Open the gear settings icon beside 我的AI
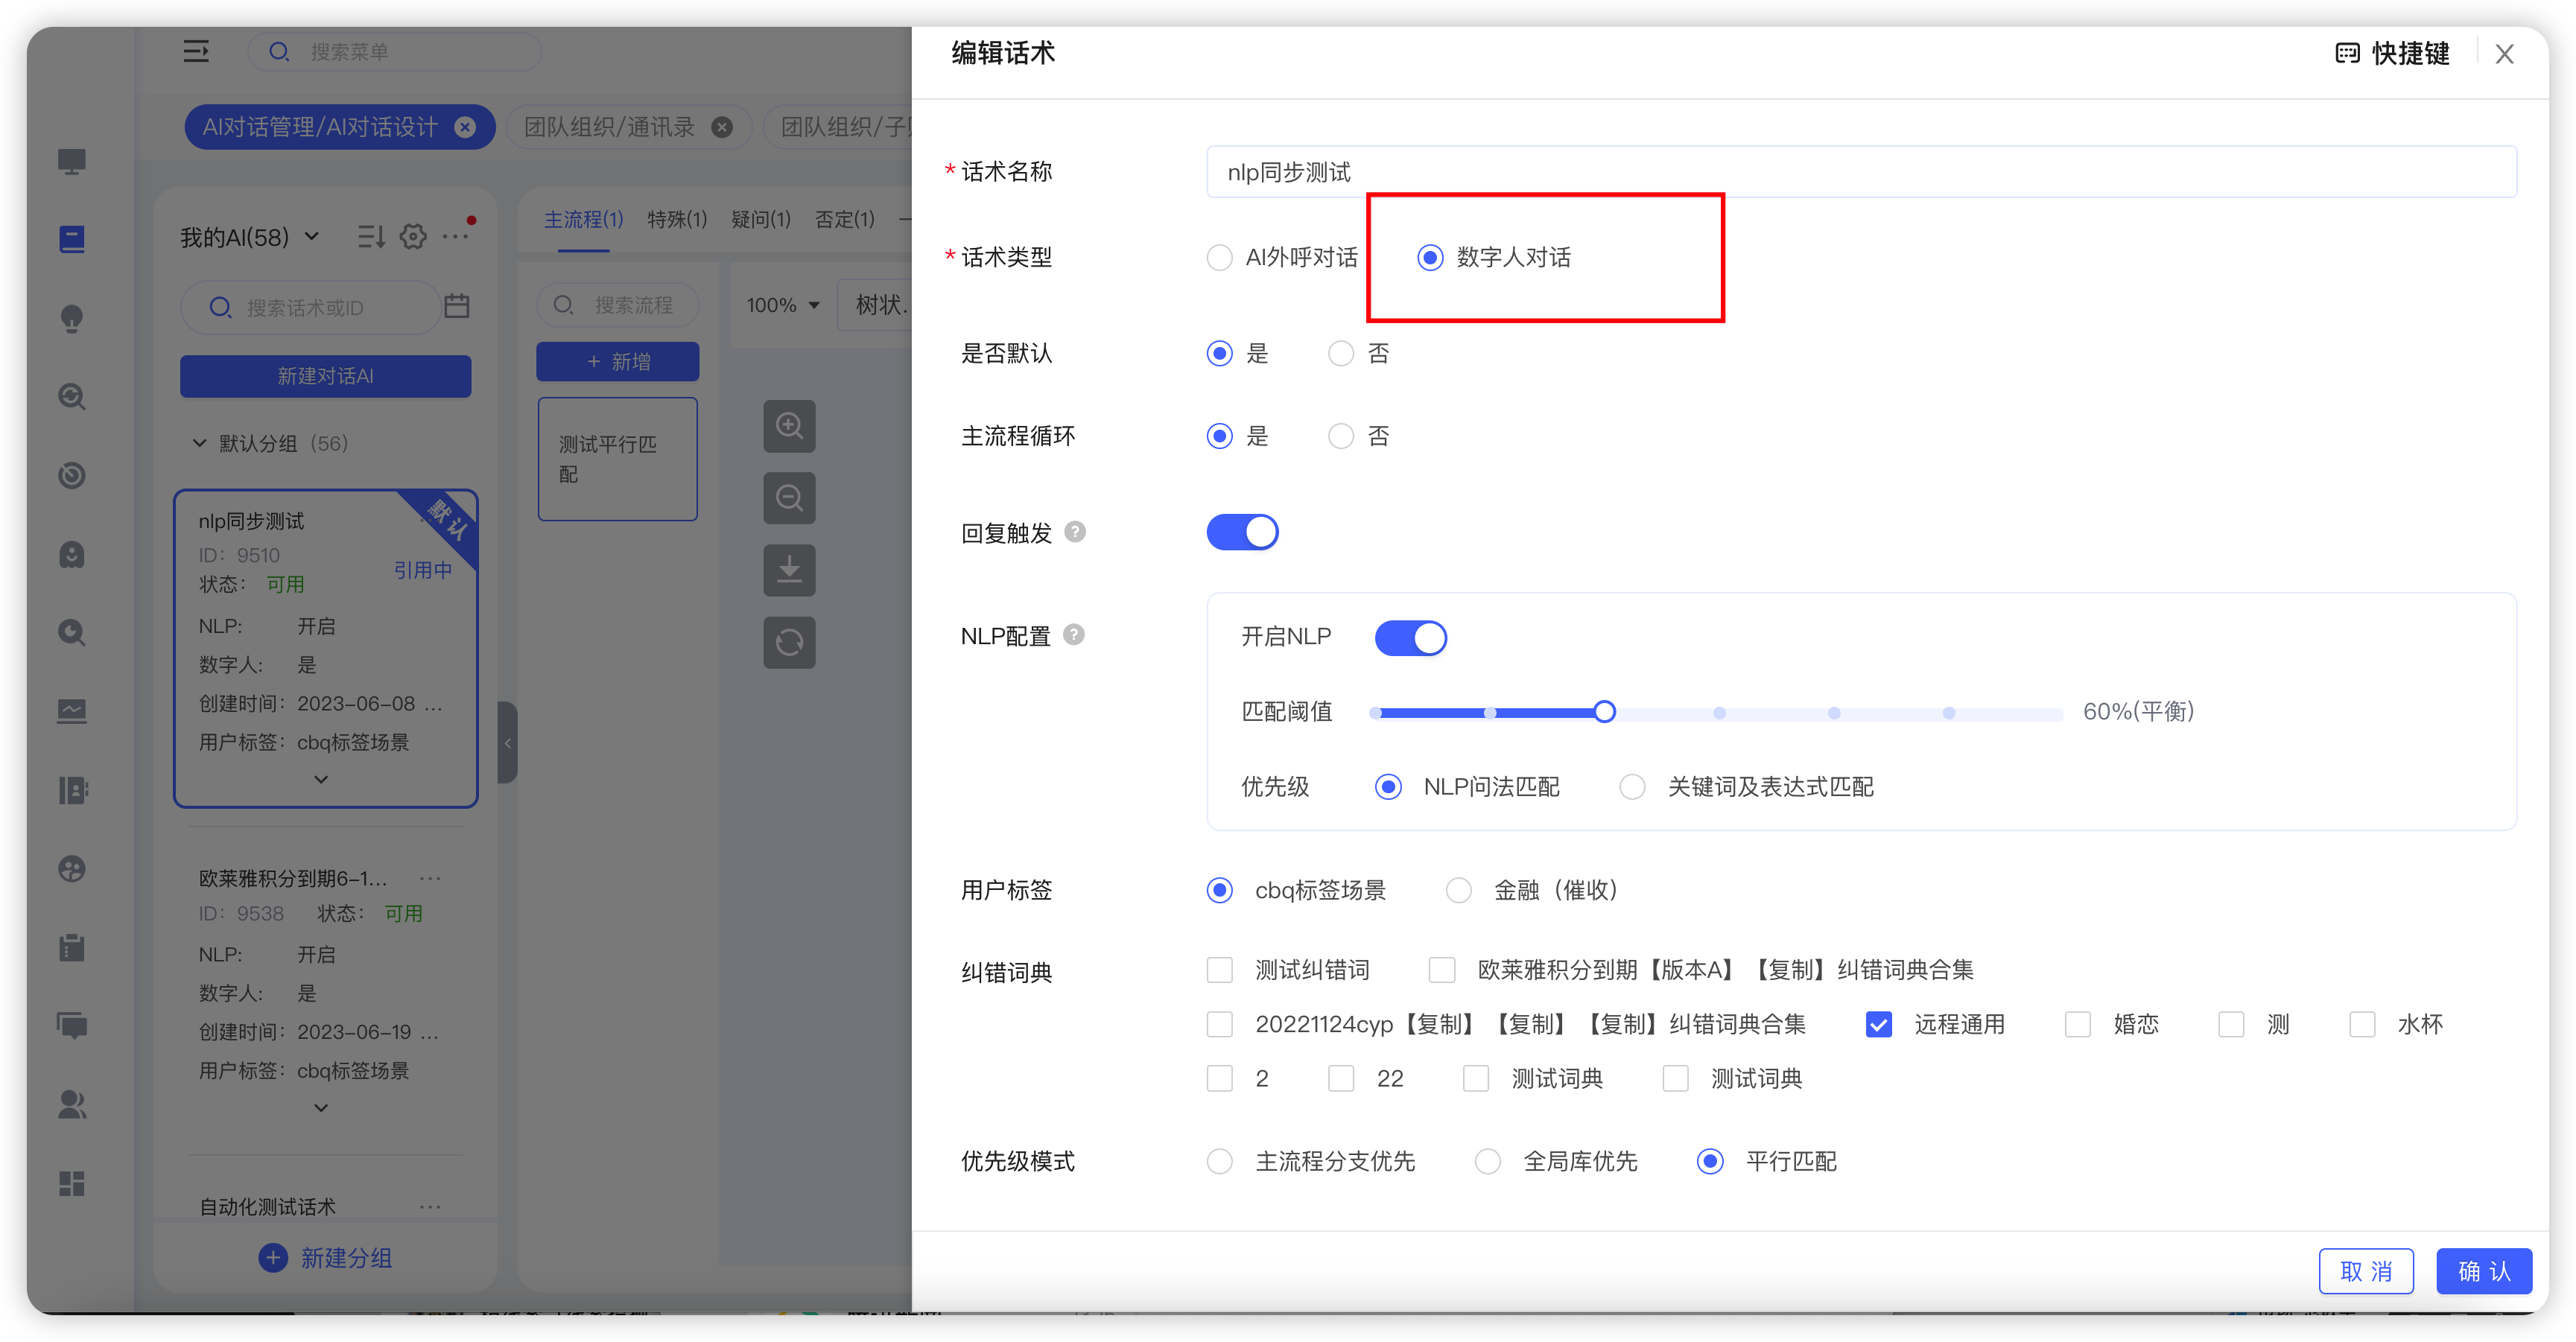This screenshot has height=1342, width=2576. pos(413,237)
